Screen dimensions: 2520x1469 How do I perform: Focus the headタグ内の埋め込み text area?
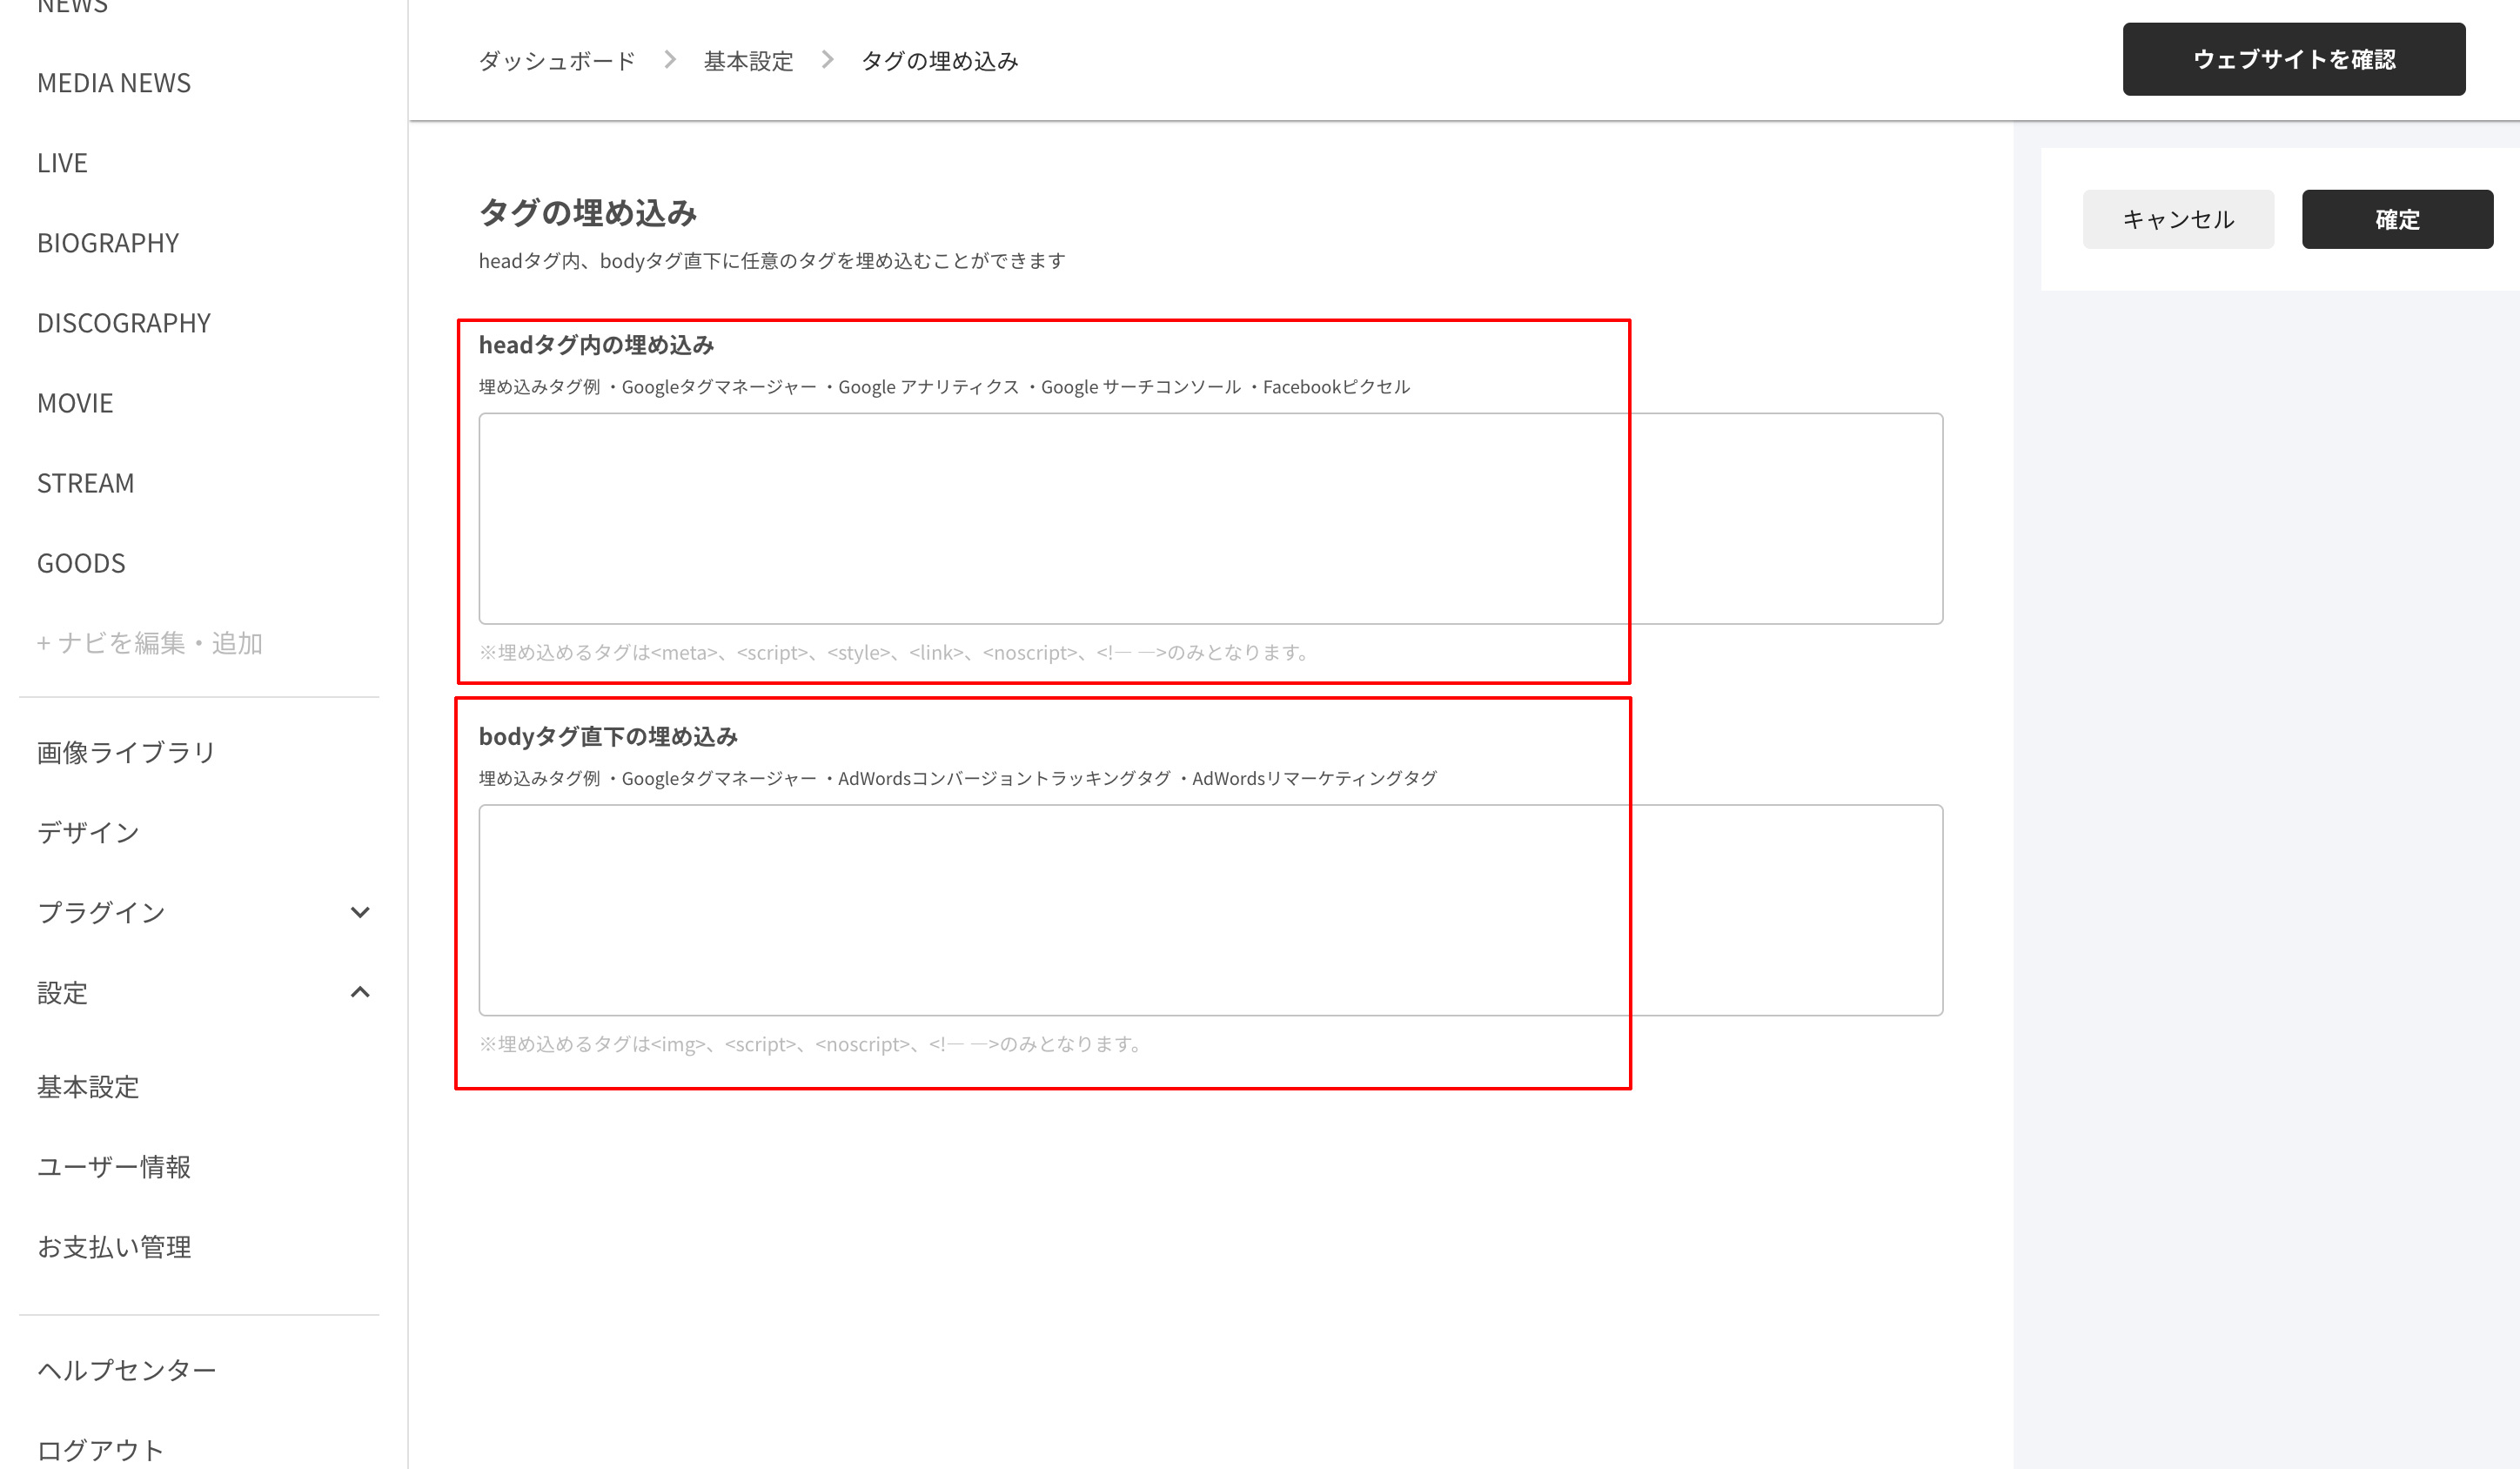(1211, 519)
